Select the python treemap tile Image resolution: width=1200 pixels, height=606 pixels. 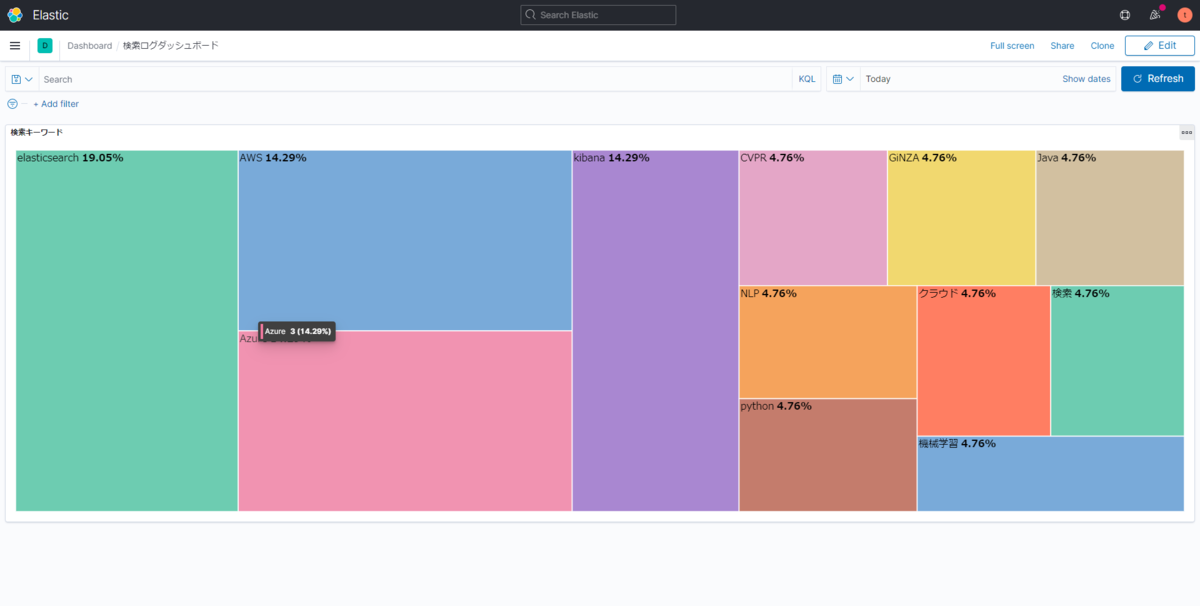pos(828,455)
